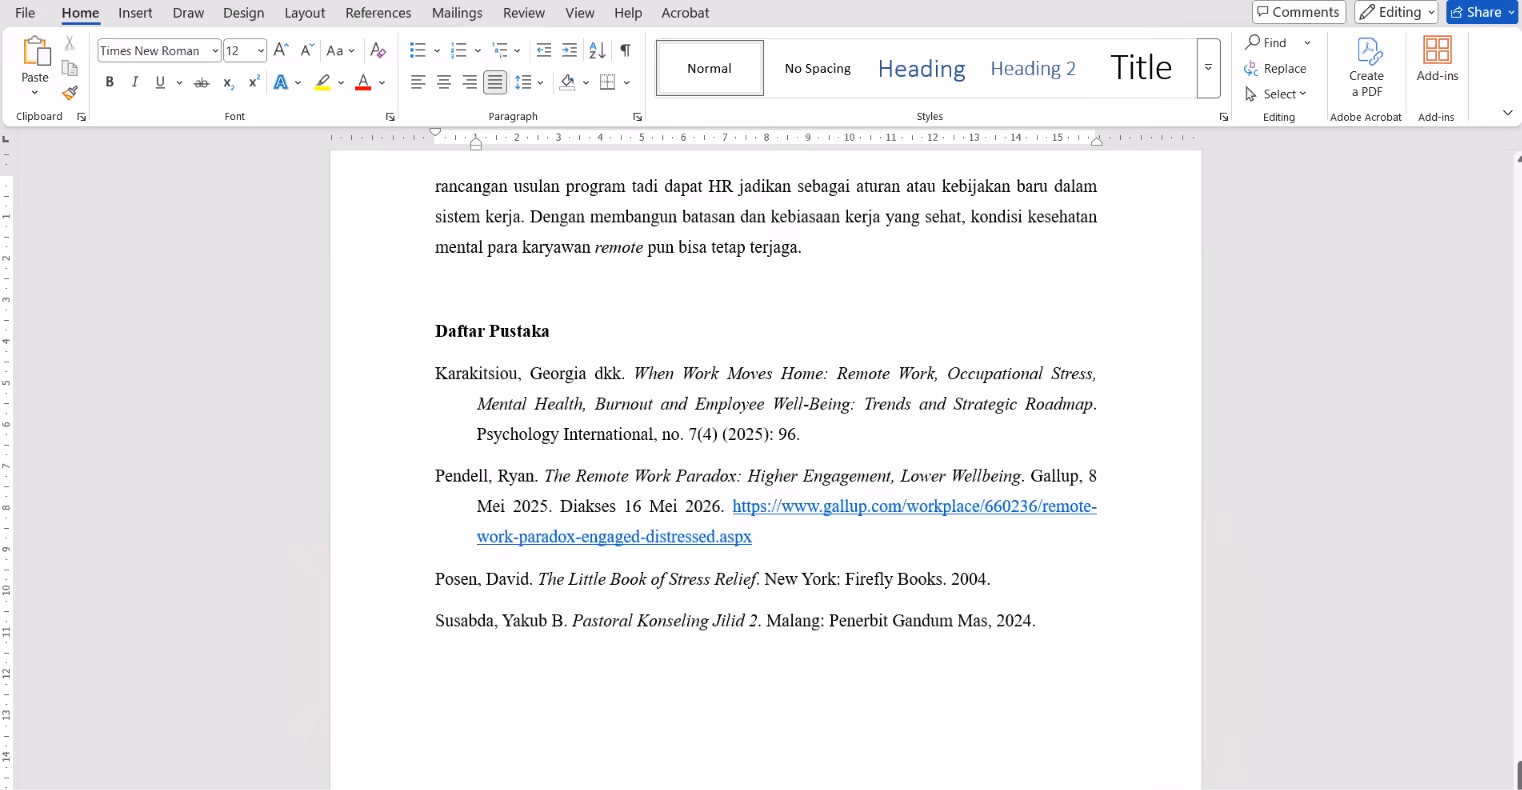The image size is (1522, 790).
Task: Apply the red font color swatch
Action: 363,82
